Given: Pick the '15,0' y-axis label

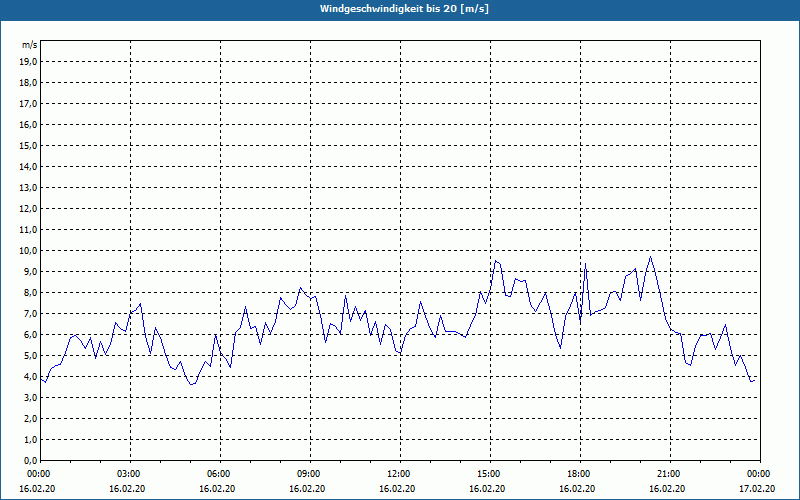Looking at the screenshot, I should pyautogui.click(x=29, y=145).
